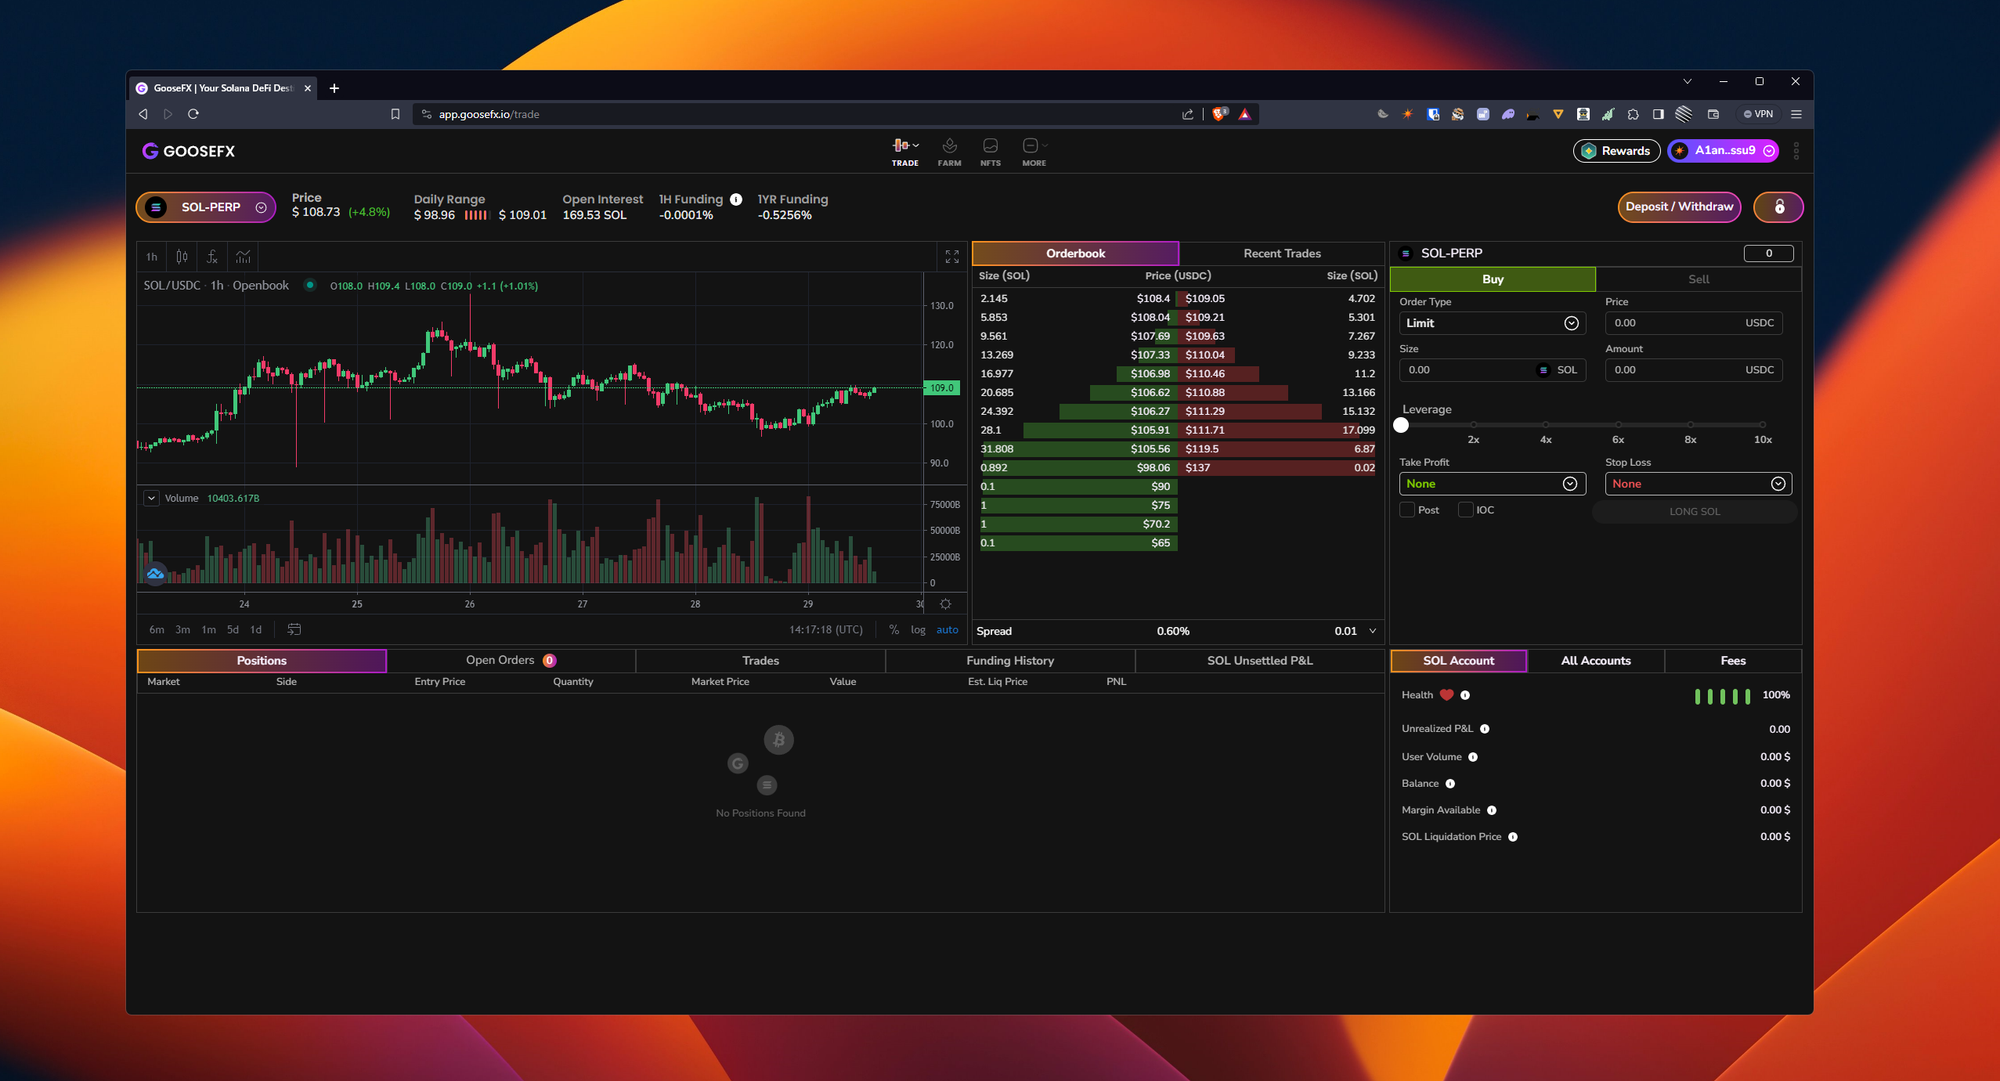Screen dimensions: 2000x1081
Task: Switch to the Recent Trades tab
Action: [x=1281, y=253]
